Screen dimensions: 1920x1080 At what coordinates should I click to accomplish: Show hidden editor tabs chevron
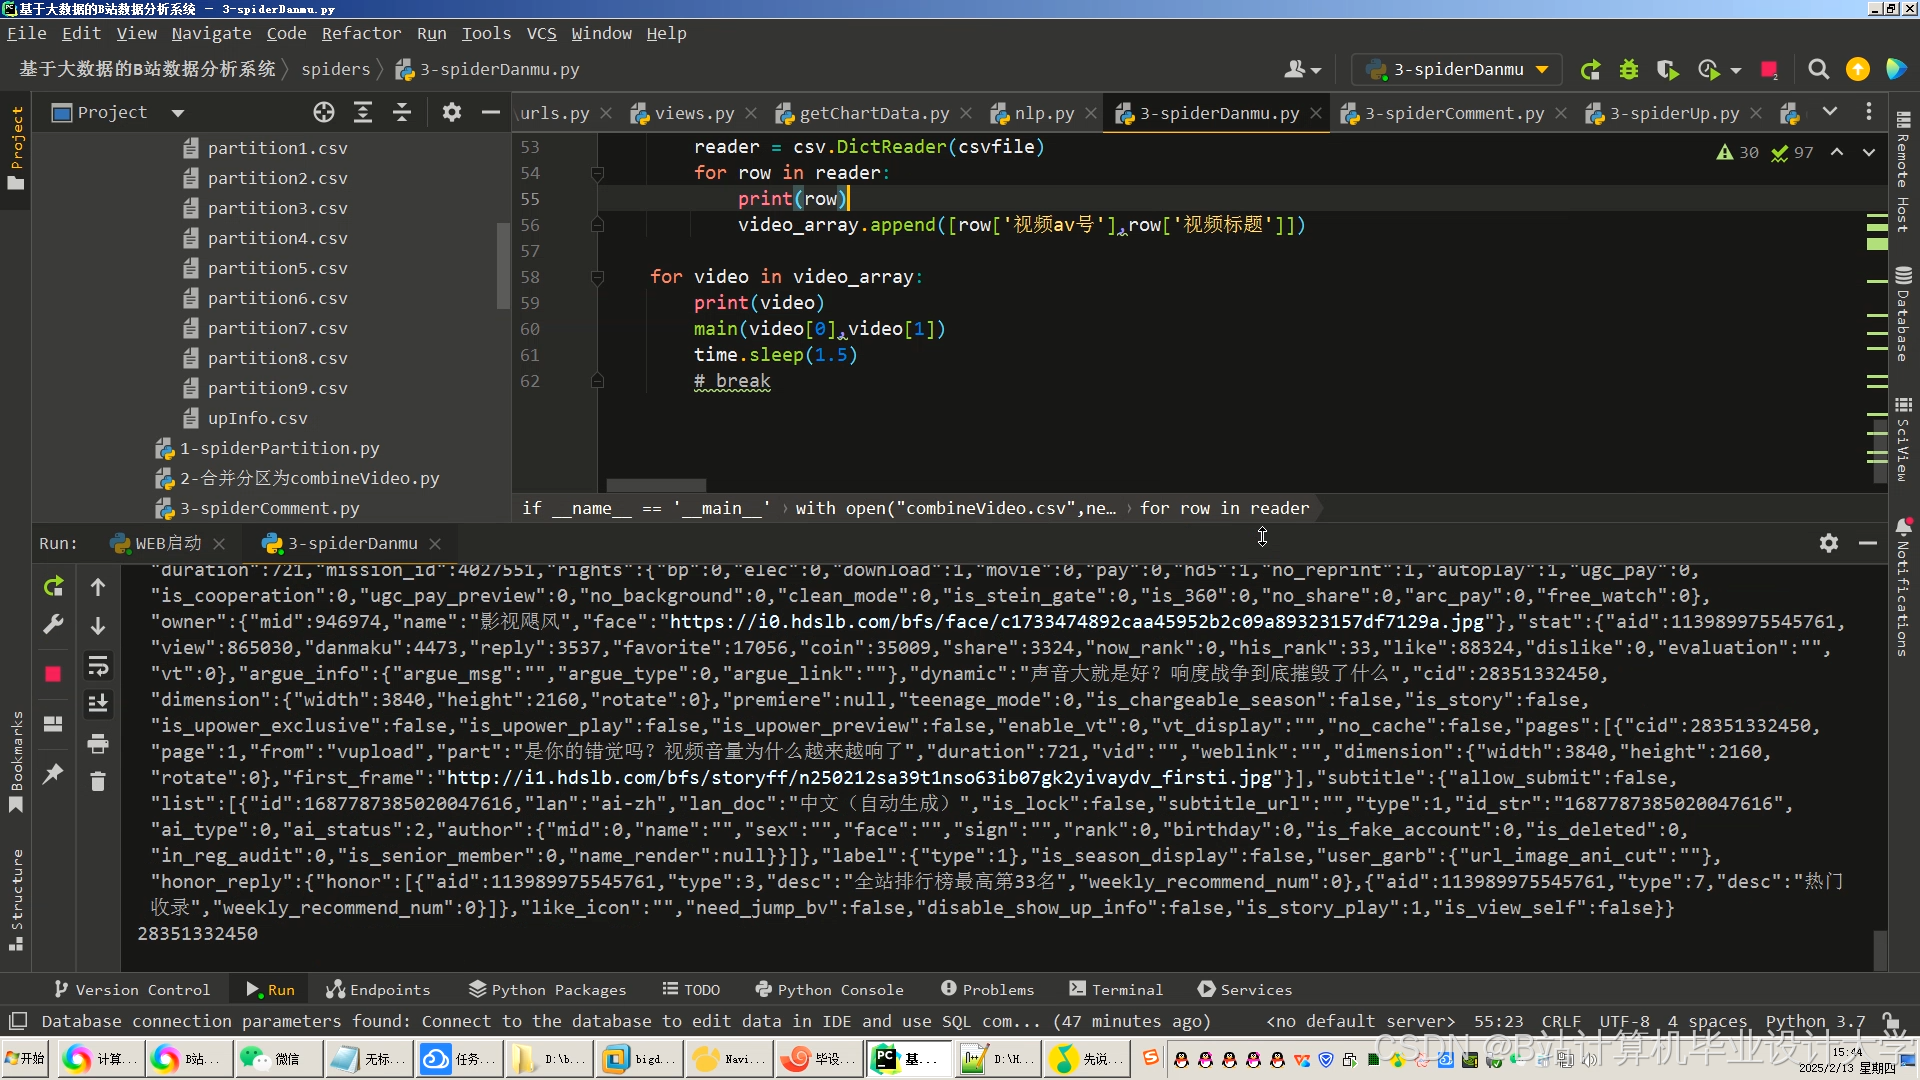pos(1829,113)
